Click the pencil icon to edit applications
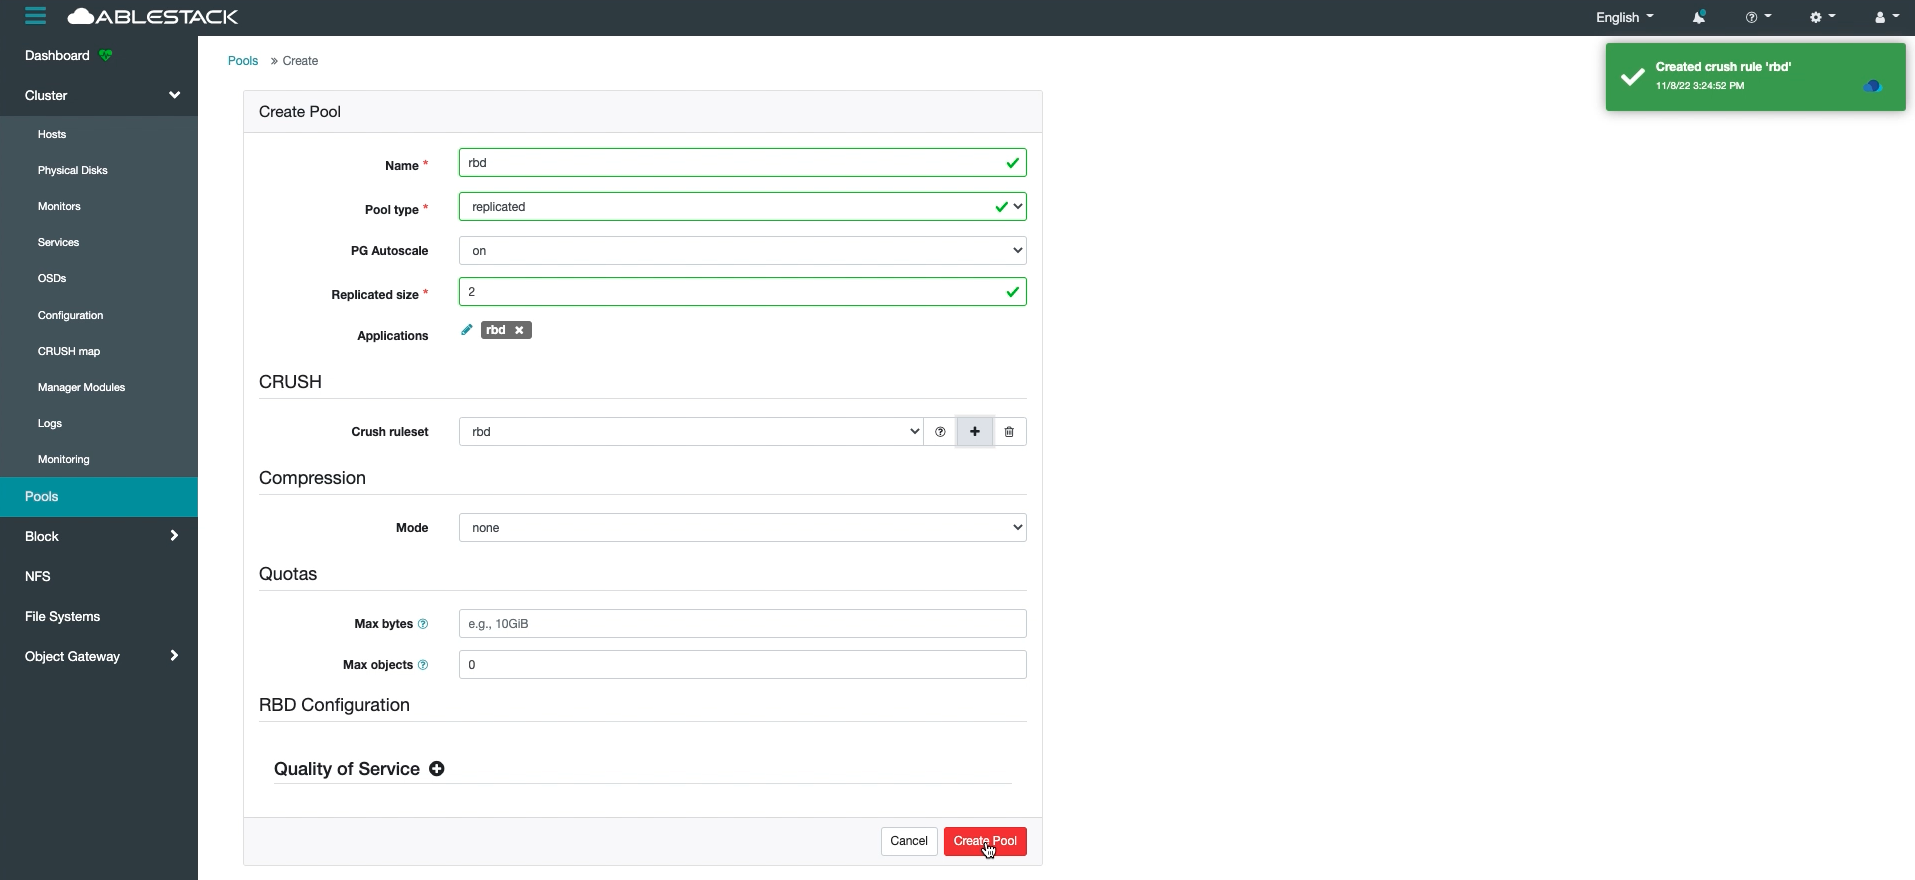The width and height of the screenshot is (1915, 880). pos(466,330)
